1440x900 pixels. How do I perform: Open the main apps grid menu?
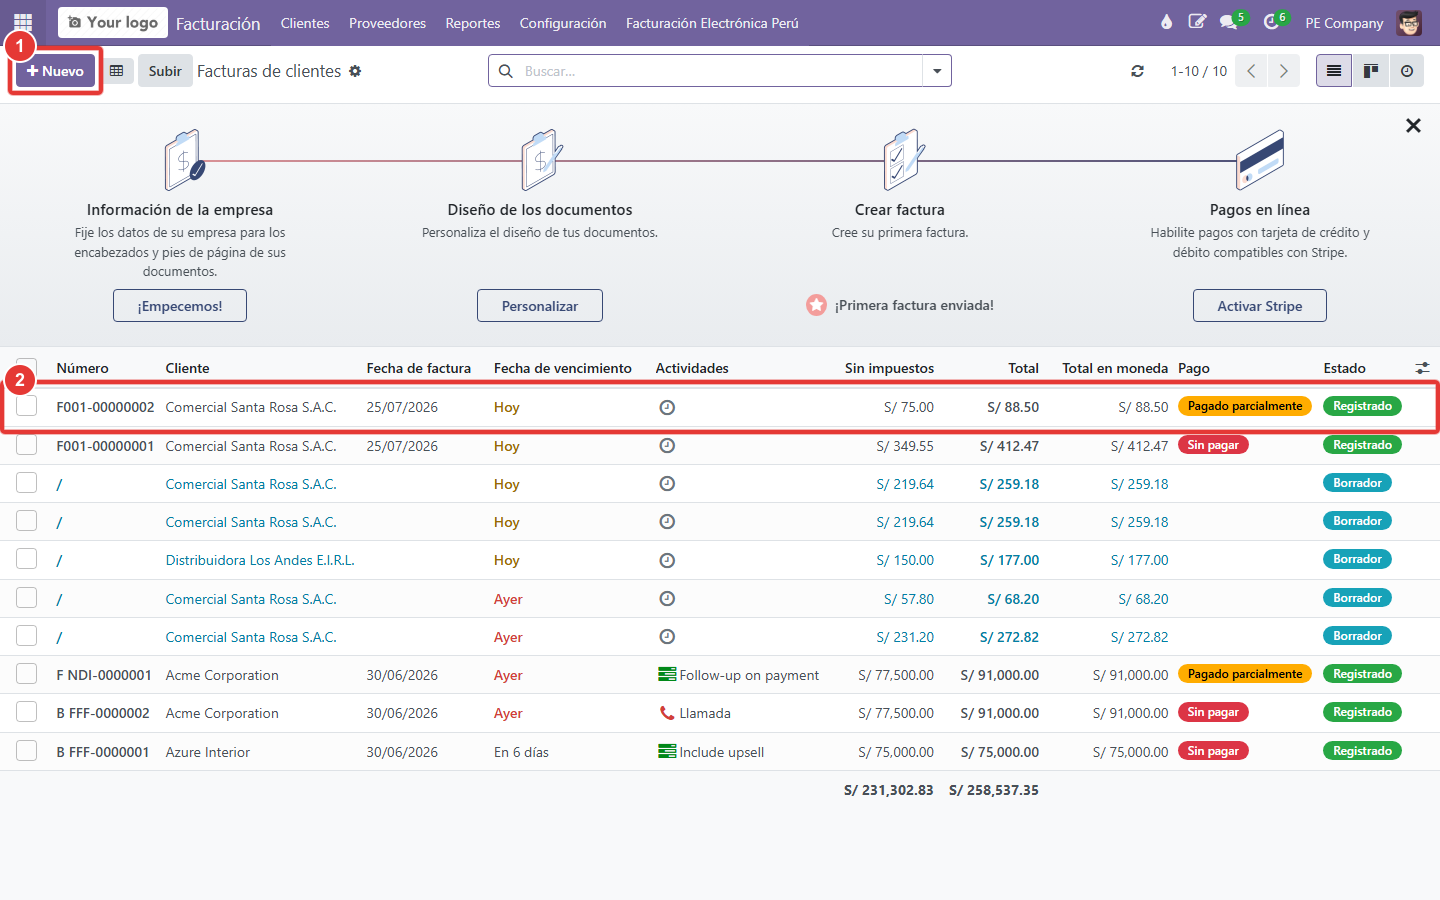23,22
